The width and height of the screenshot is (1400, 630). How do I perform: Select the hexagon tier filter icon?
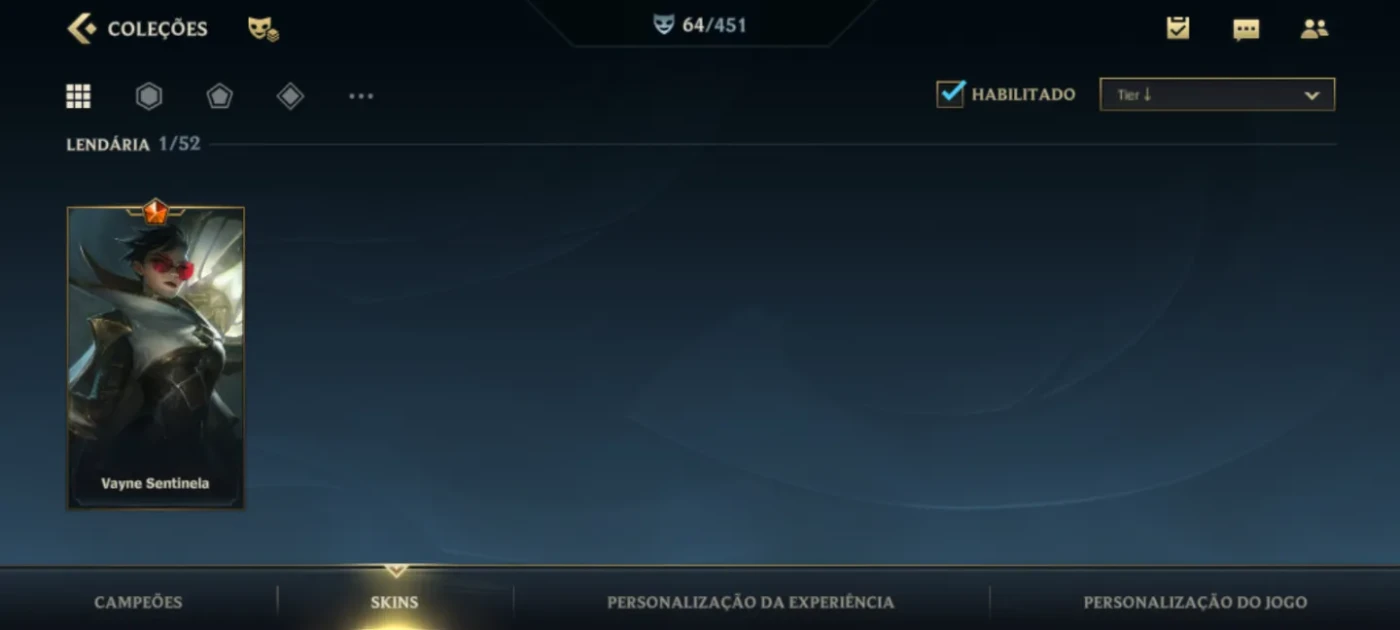(149, 96)
